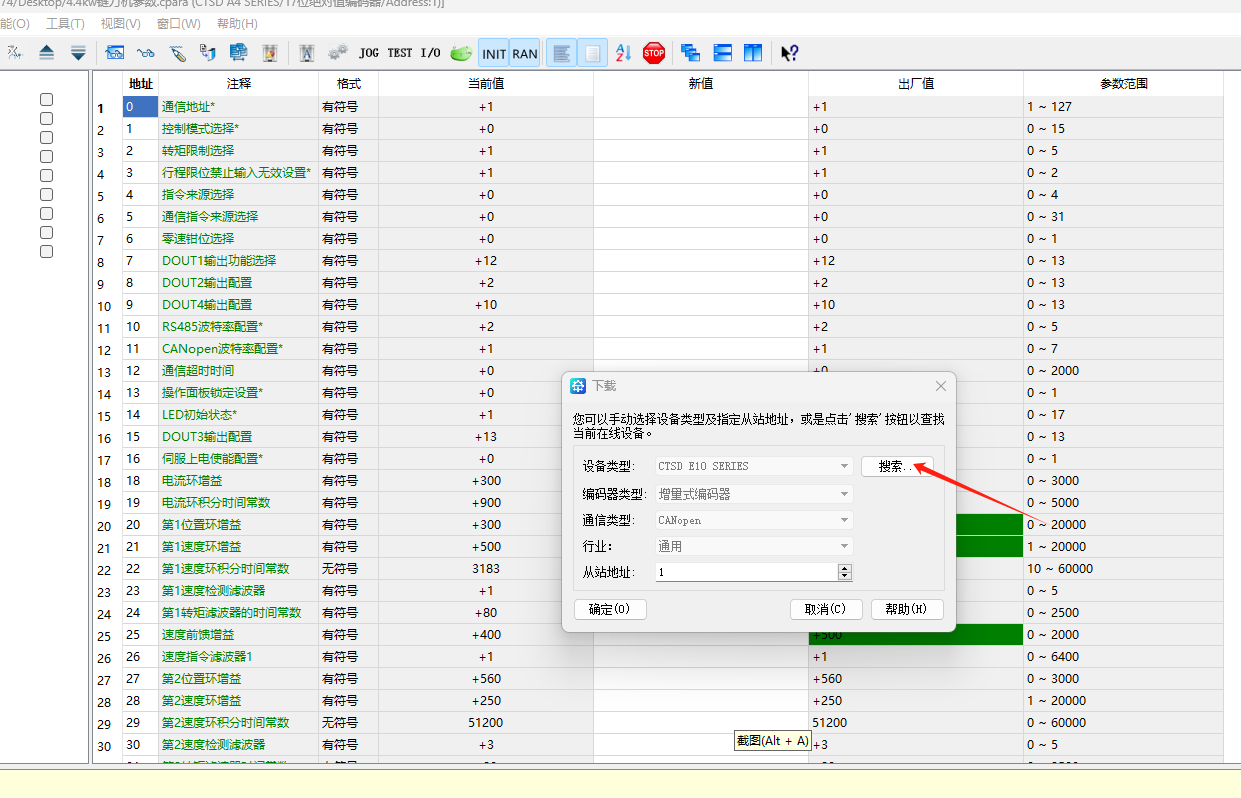Click the green oval toolbar icon
Screen dimensions: 1241x798
[x=461, y=53]
